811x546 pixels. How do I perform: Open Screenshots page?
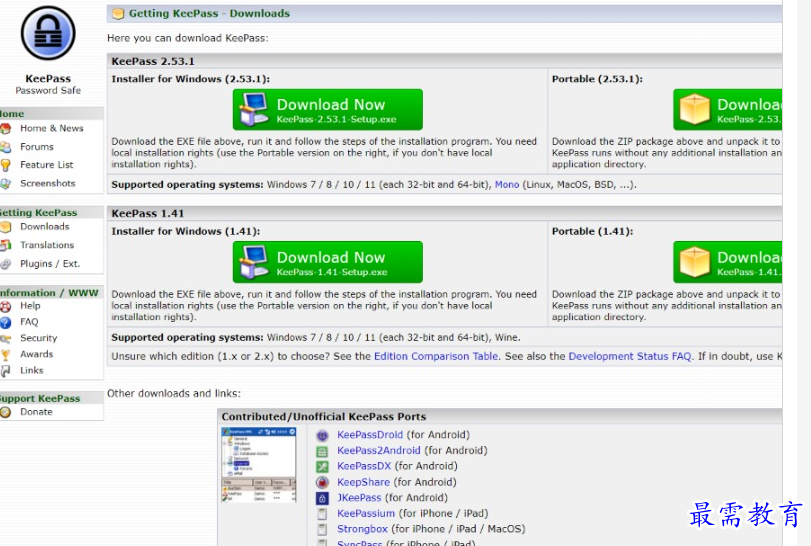(x=48, y=184)
